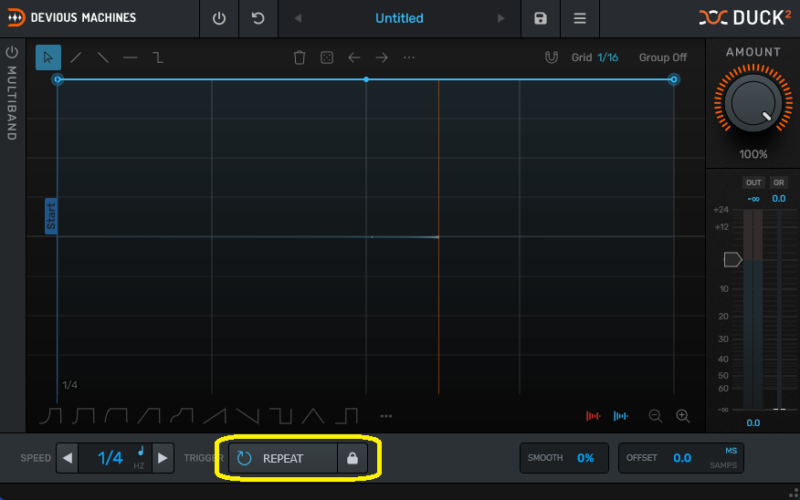
Task: Save preset with floppy disk icon
Action: (540, 19)
